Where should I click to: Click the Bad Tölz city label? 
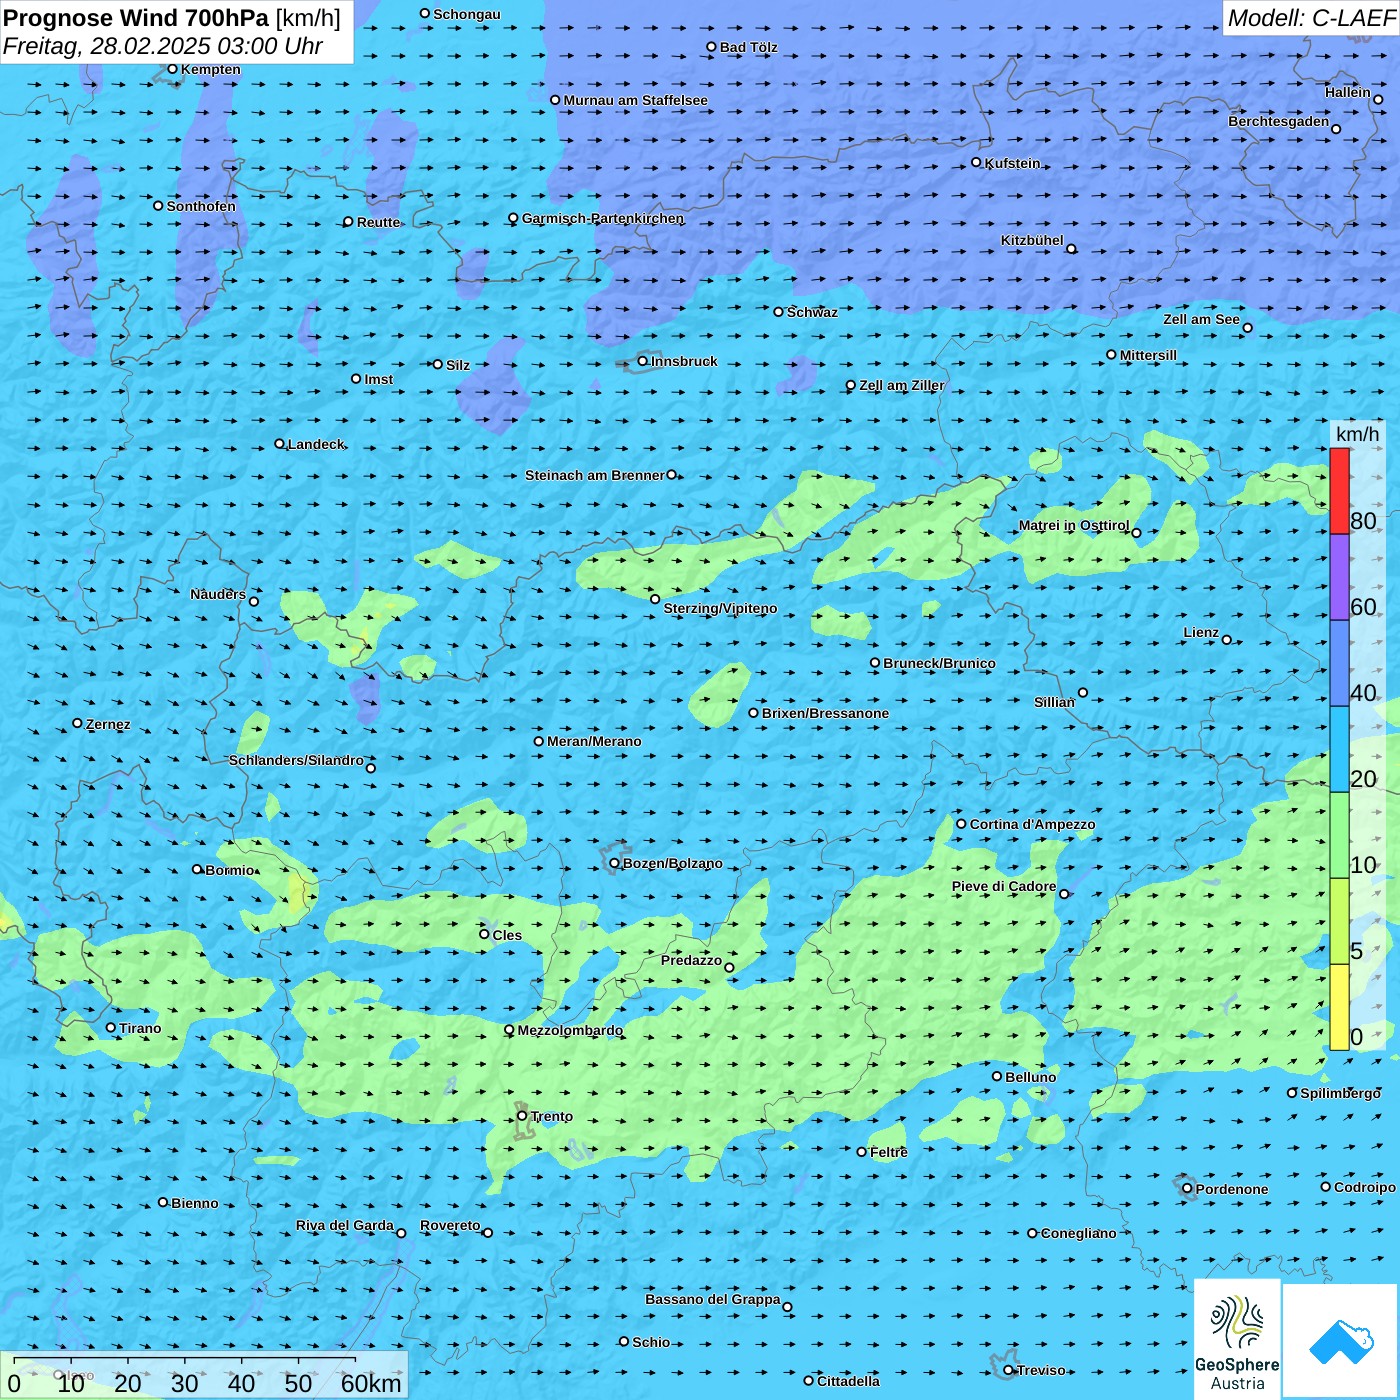click(x=748, y=47)
